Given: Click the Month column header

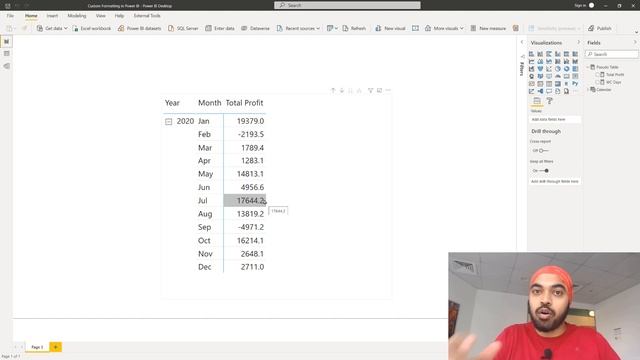Looking at the screenshot, I should 209,103.
